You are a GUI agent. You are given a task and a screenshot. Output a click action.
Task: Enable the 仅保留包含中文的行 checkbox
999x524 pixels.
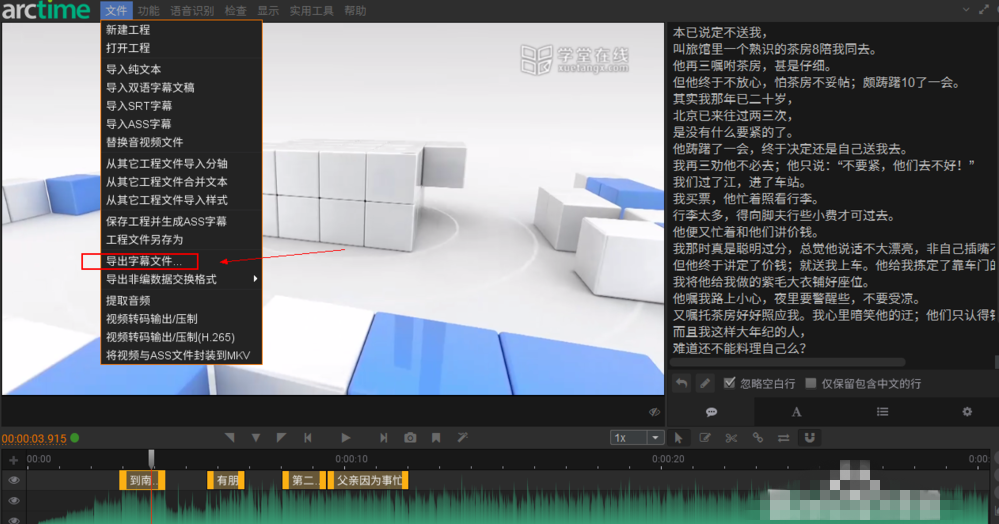pos(811,383)
